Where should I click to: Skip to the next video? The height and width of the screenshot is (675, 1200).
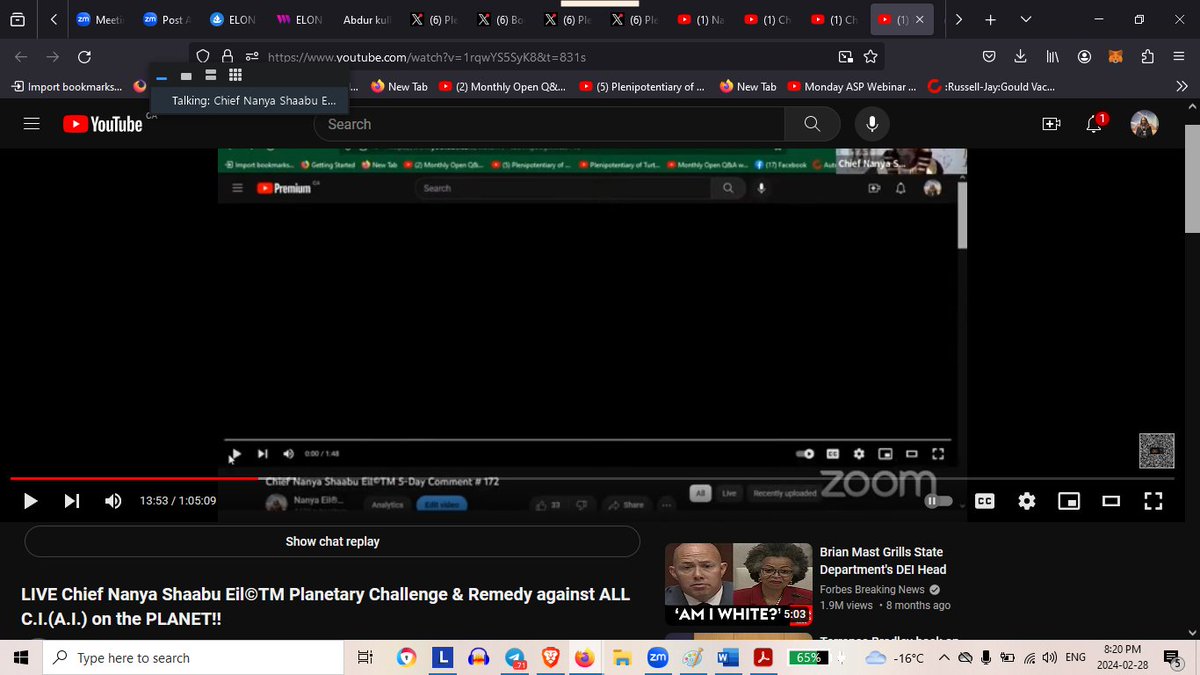pyautogui.click(x=72, y=501)
